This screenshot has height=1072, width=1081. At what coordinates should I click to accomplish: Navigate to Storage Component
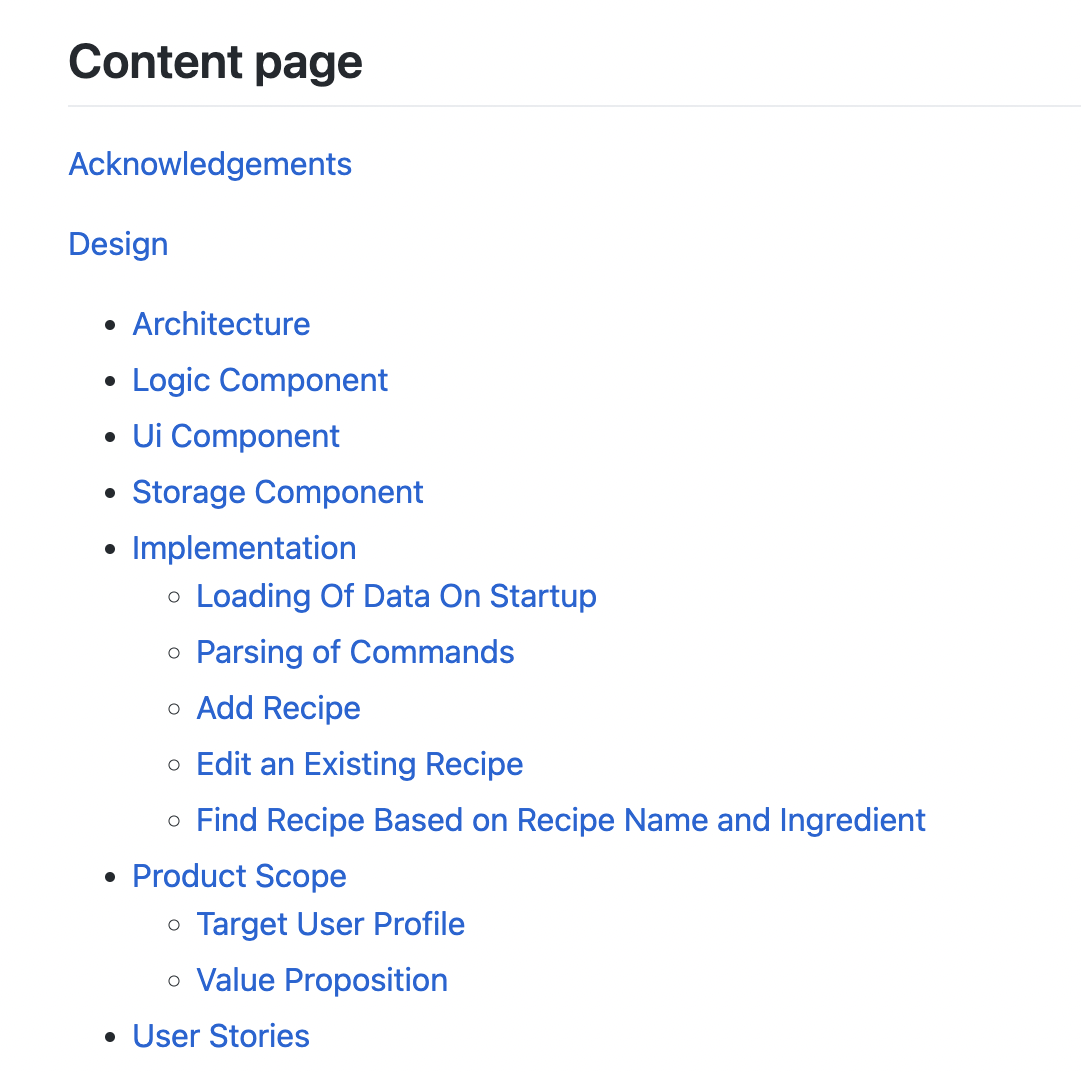tap(278, 492)
